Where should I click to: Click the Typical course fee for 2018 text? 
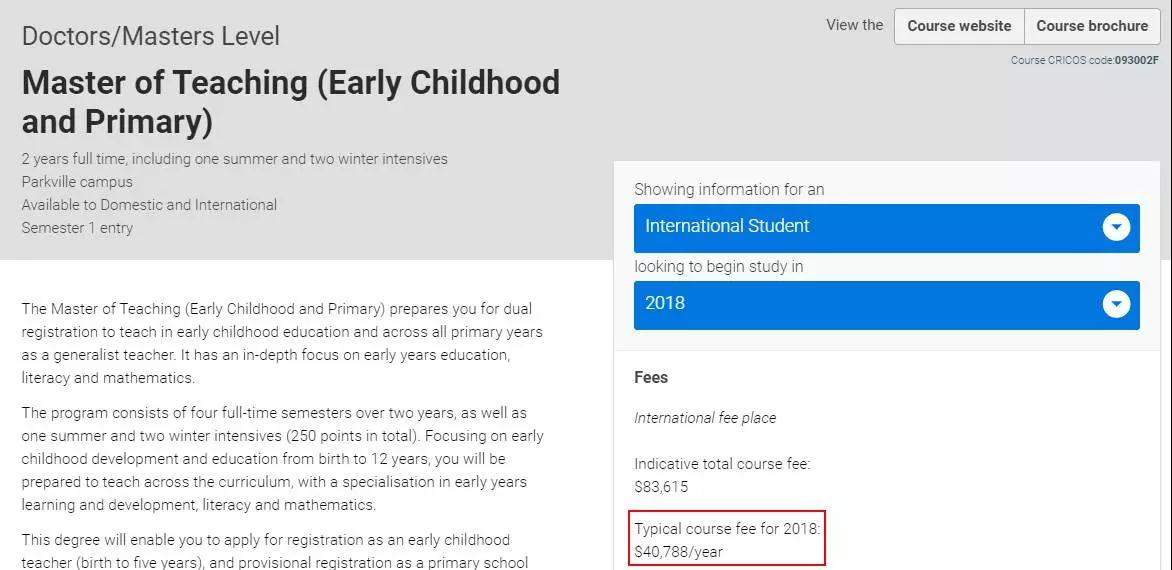(727, 528)
